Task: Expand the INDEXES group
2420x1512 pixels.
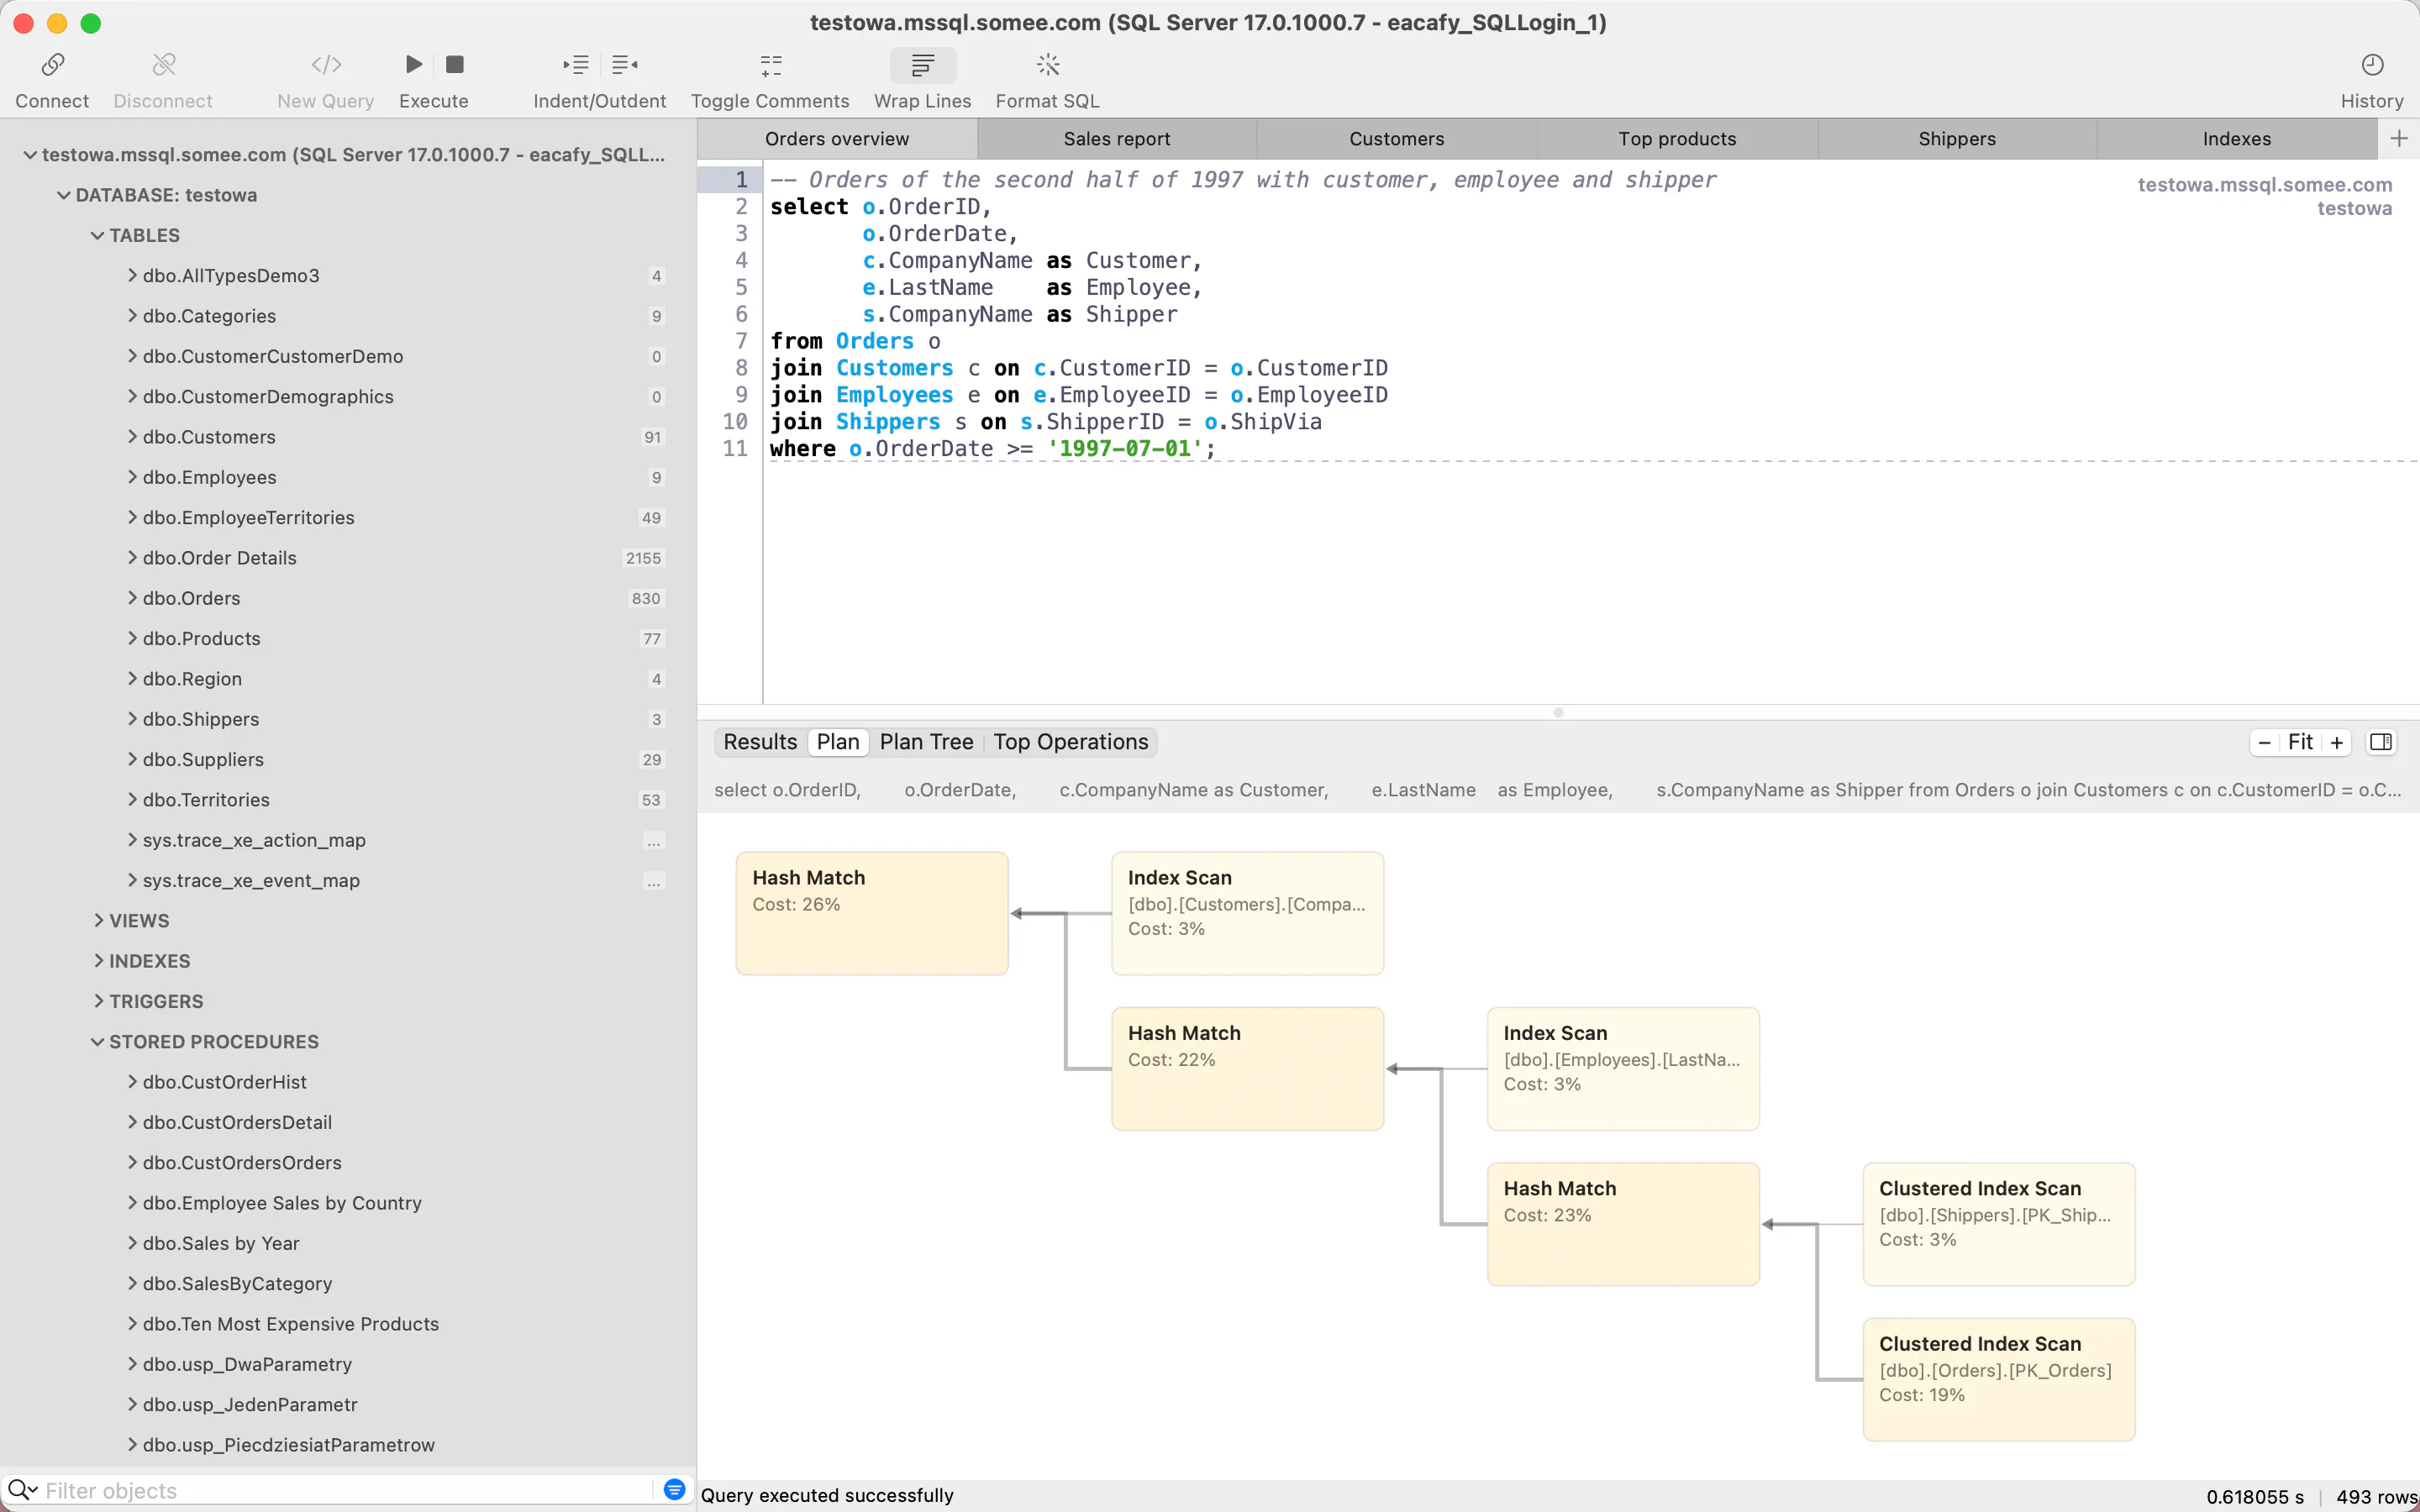Action: click(x=98, y=961)
